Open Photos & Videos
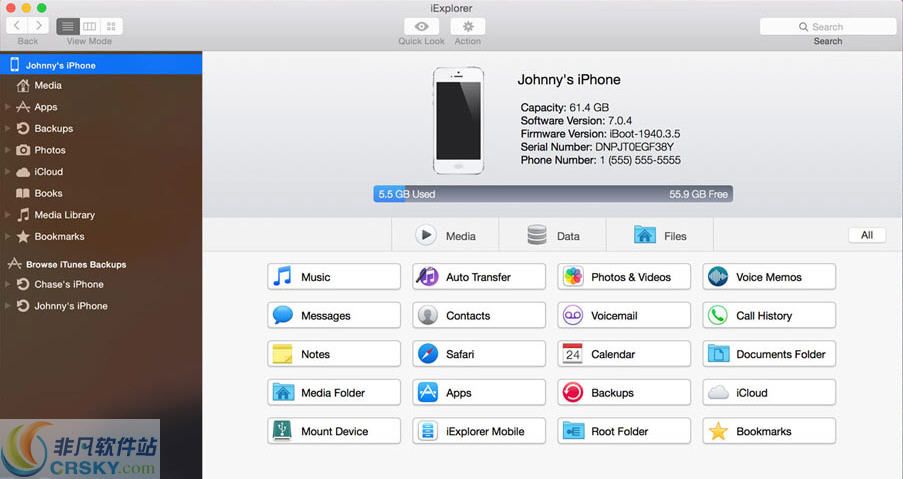 pos(624,277)
